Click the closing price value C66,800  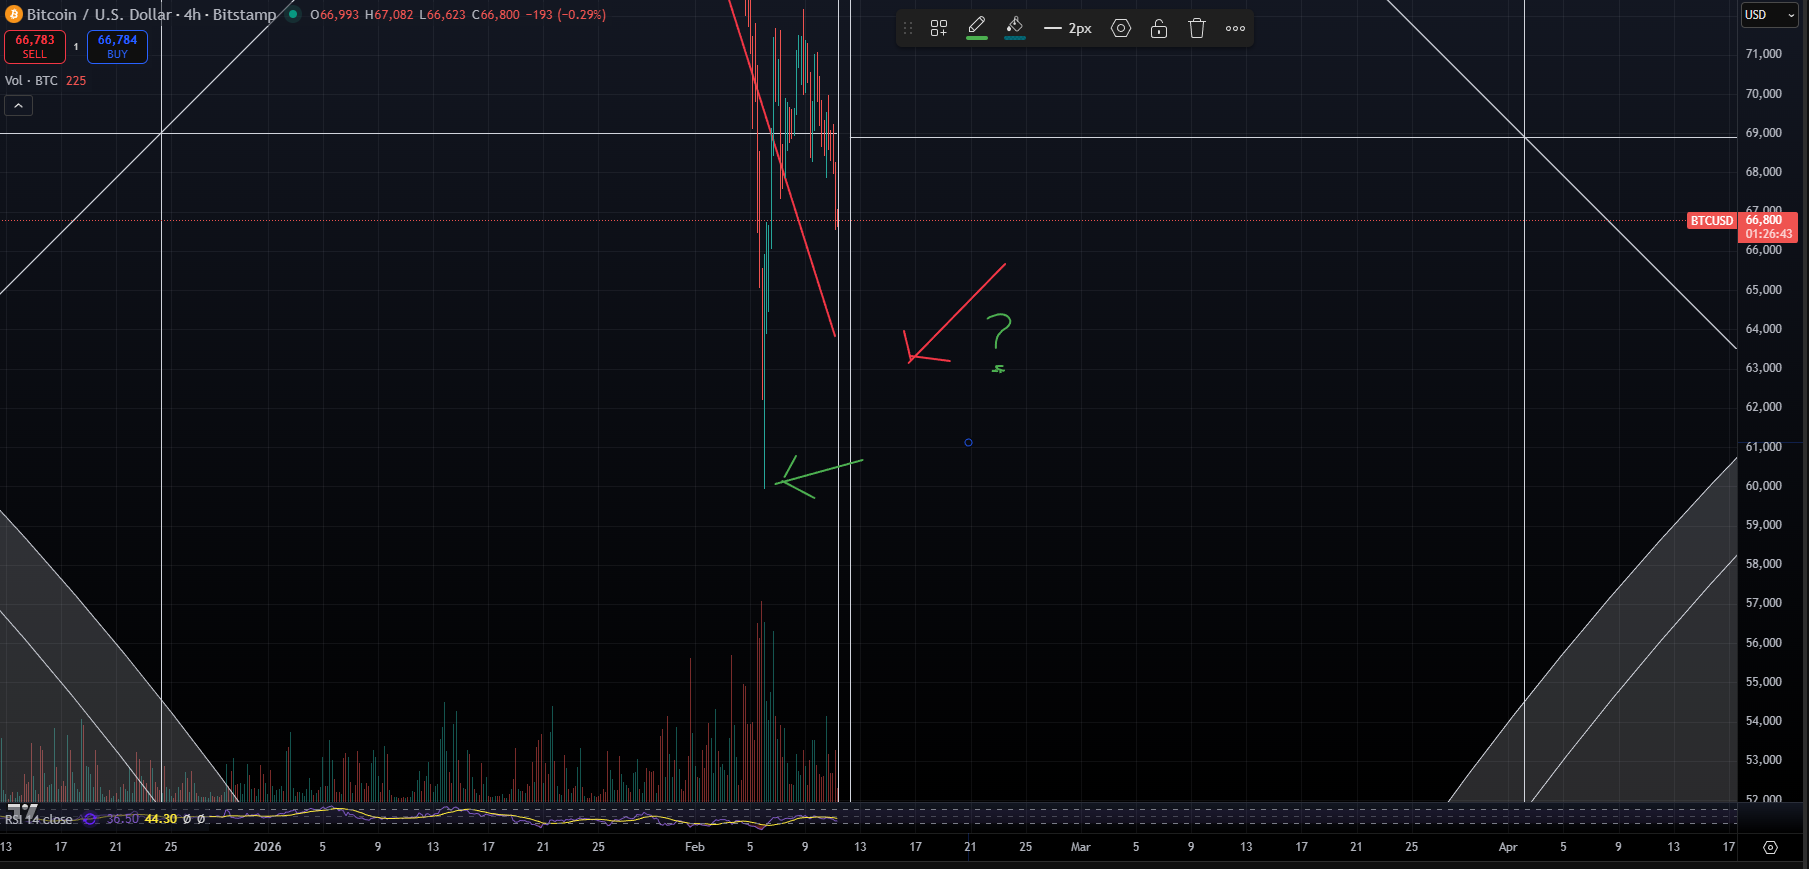(x=495, y=15)
